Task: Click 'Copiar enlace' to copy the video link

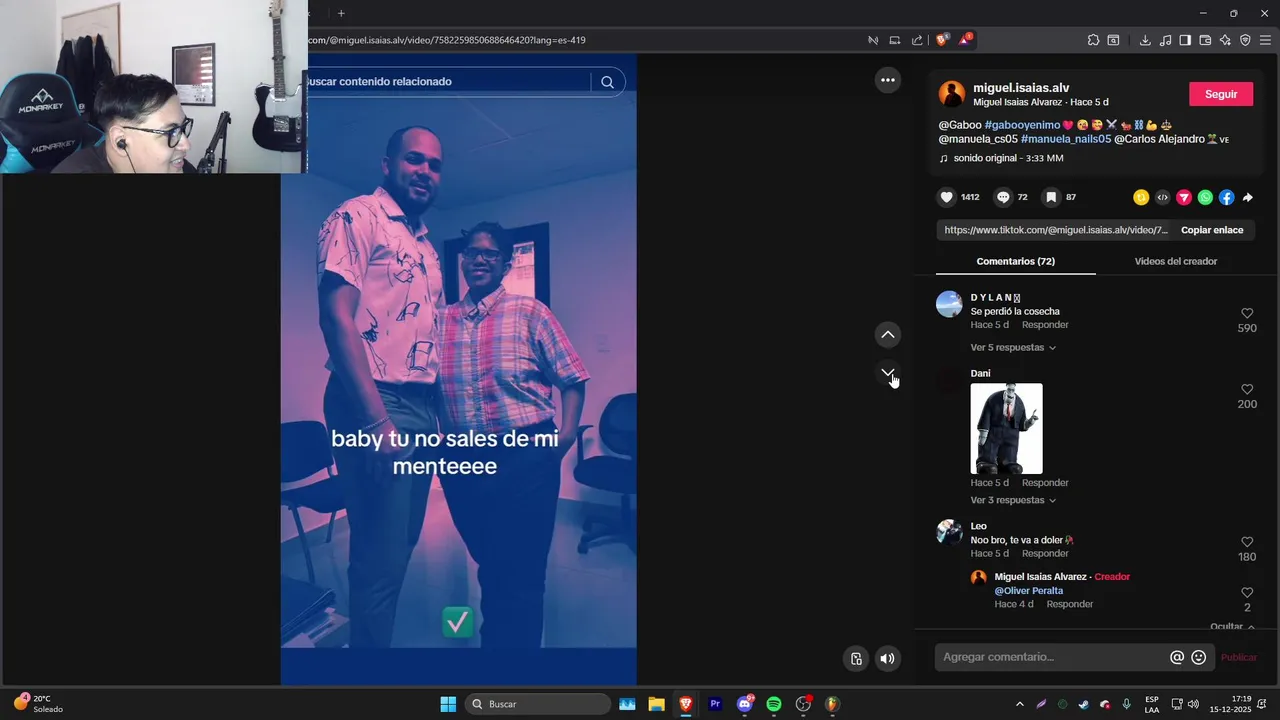Action: pyautogui.click(x=1212, y=230)
